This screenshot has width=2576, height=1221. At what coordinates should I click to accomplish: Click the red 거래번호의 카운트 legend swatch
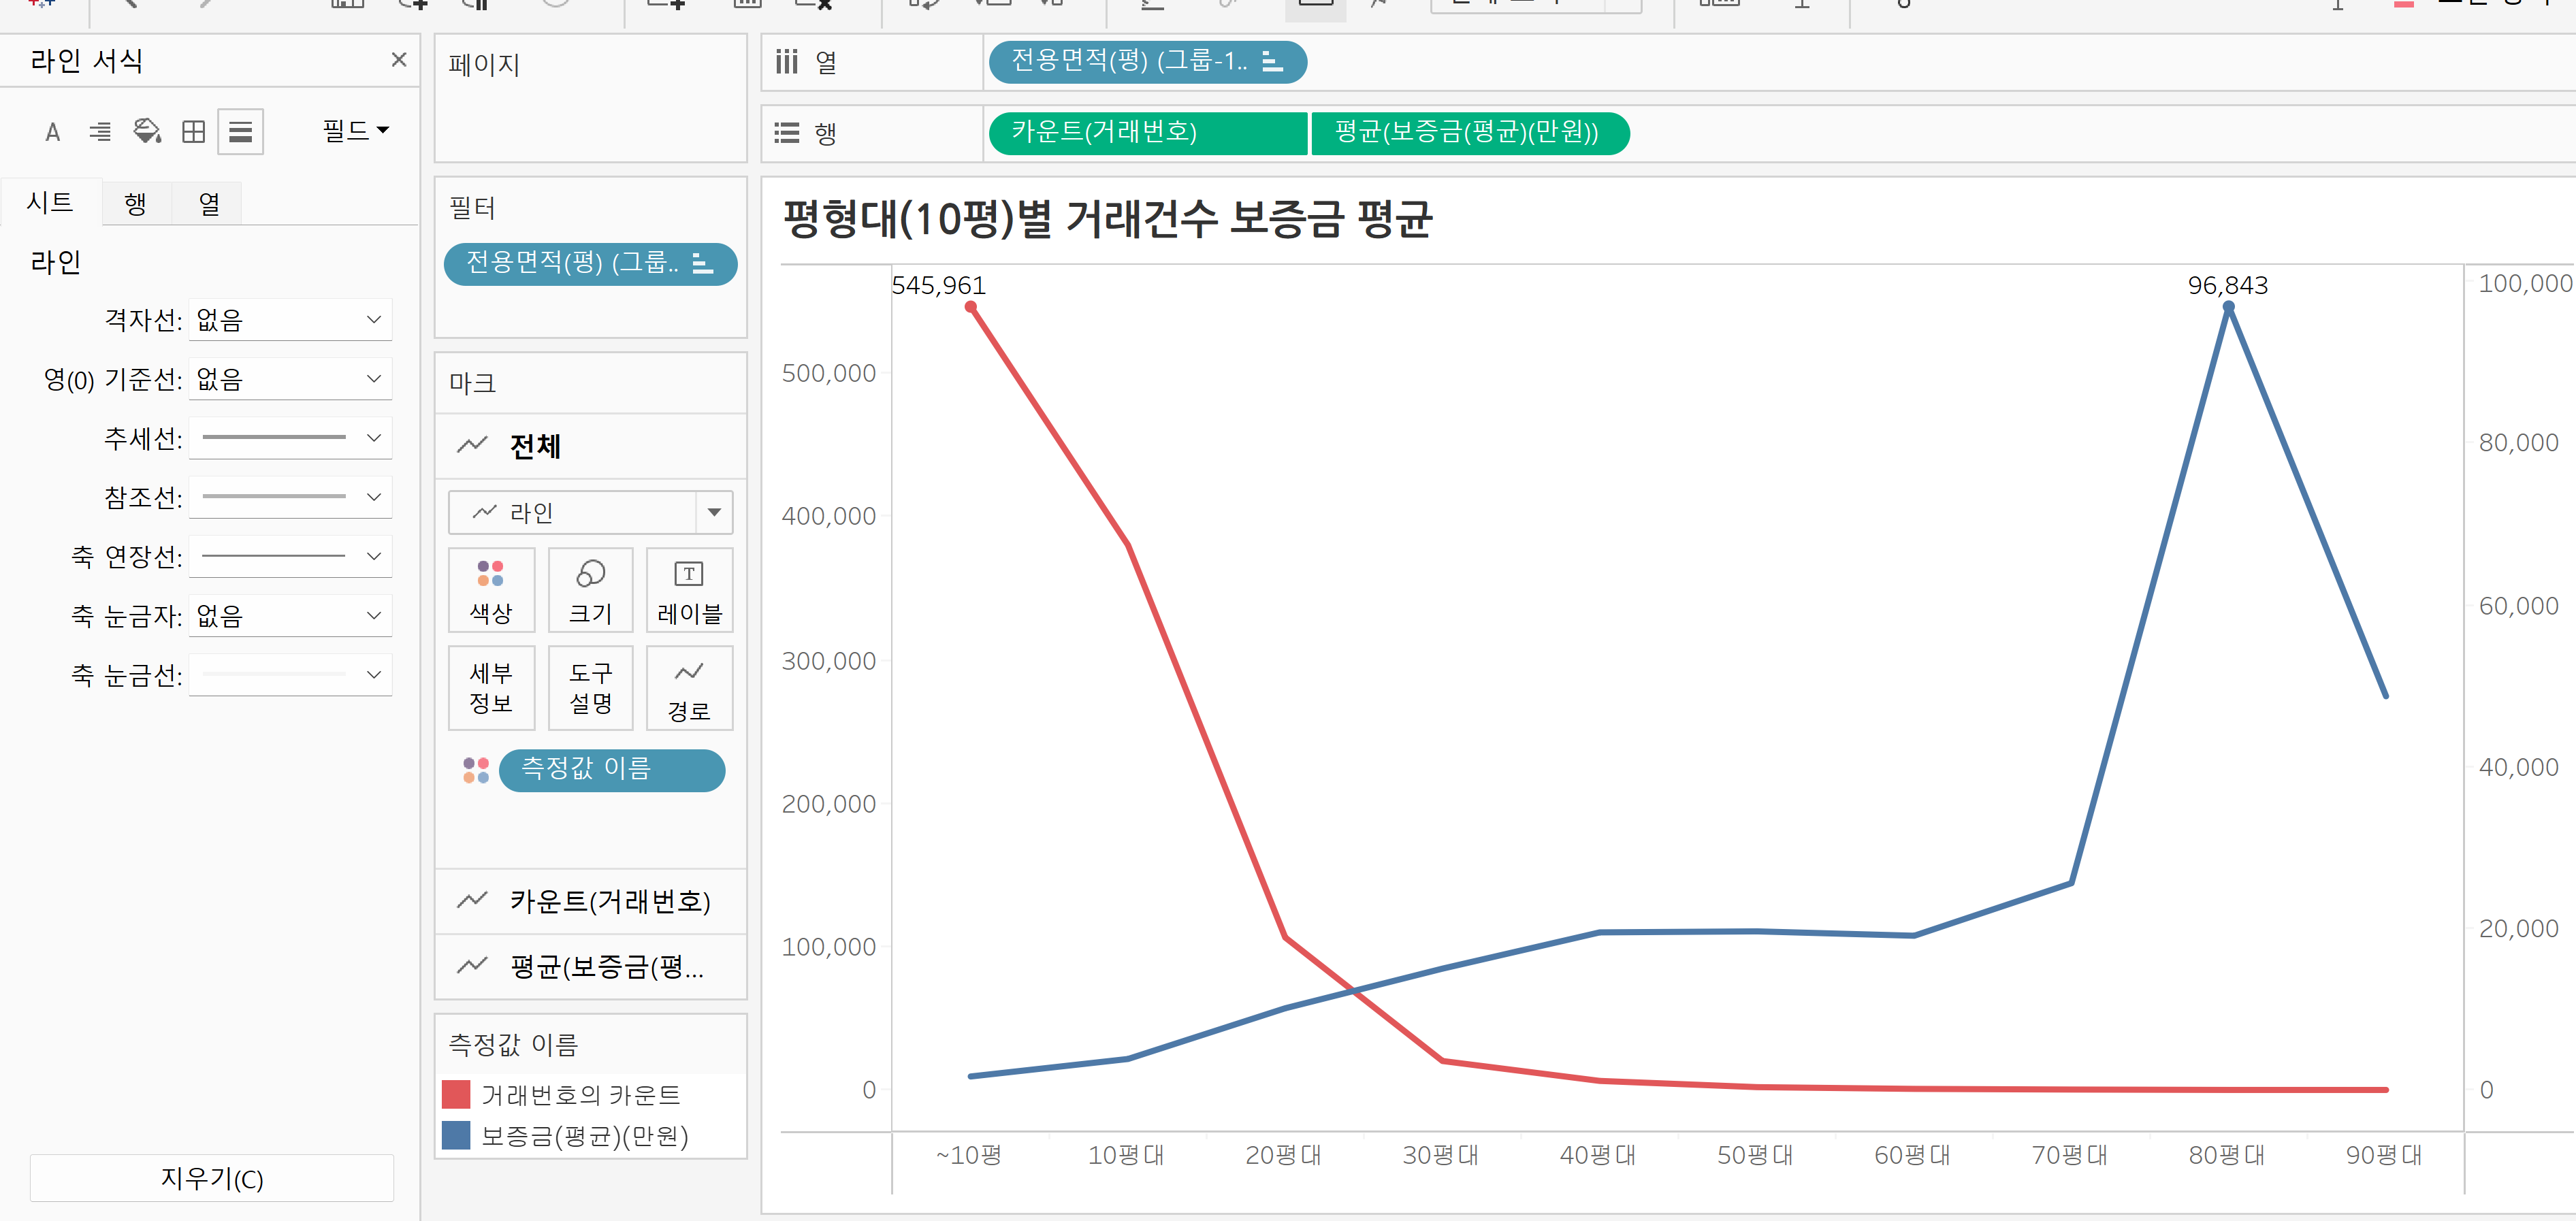coord(456,1094)
